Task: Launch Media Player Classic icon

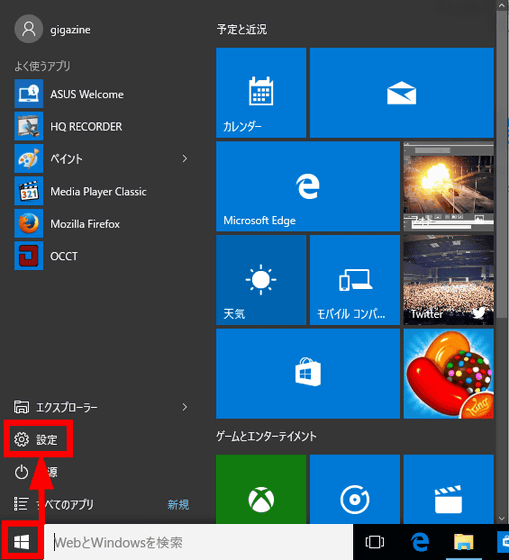Action: coord(29,191)
